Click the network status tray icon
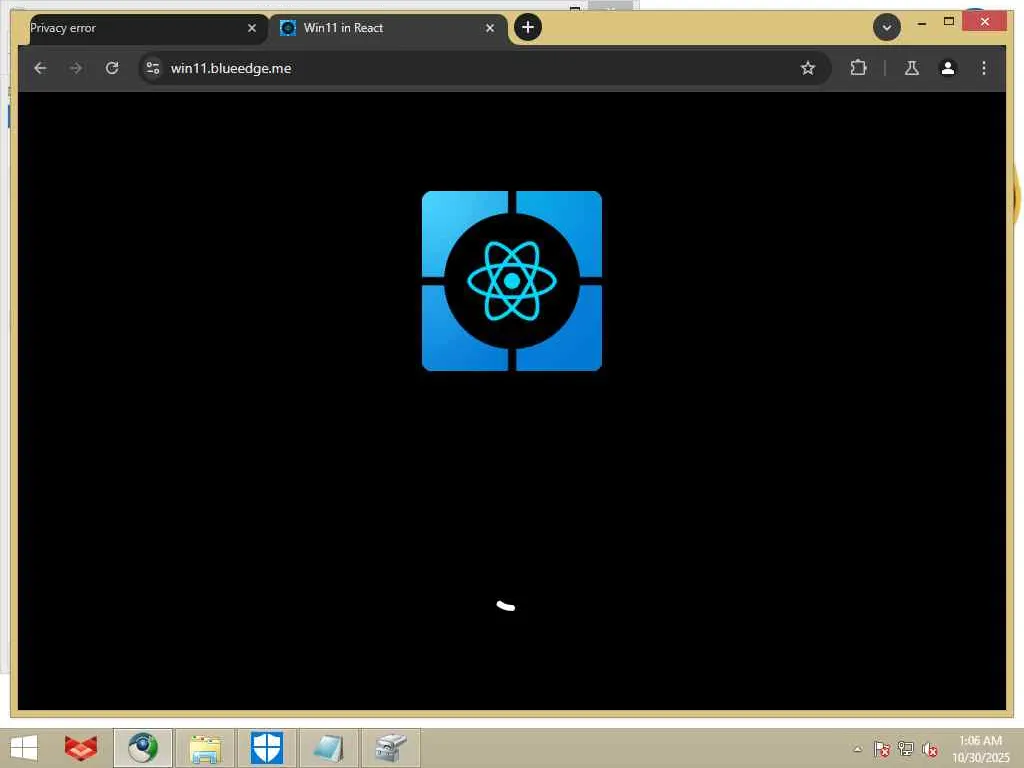1024x768 pixels. click(x=906, y=749)
